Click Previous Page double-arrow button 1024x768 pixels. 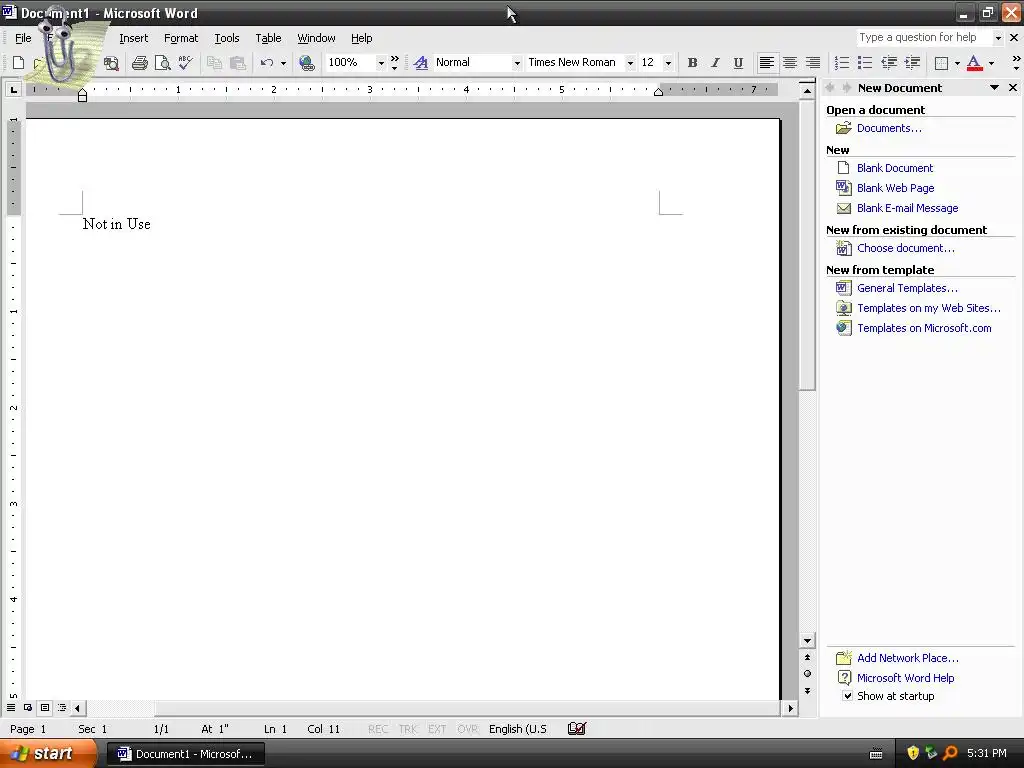coord(807,657)
